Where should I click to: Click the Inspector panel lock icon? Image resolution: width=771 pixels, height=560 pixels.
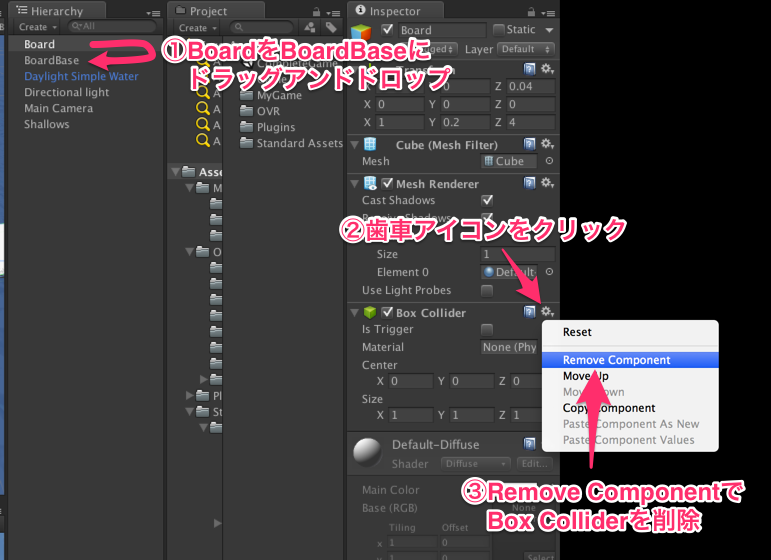(531, 12)
